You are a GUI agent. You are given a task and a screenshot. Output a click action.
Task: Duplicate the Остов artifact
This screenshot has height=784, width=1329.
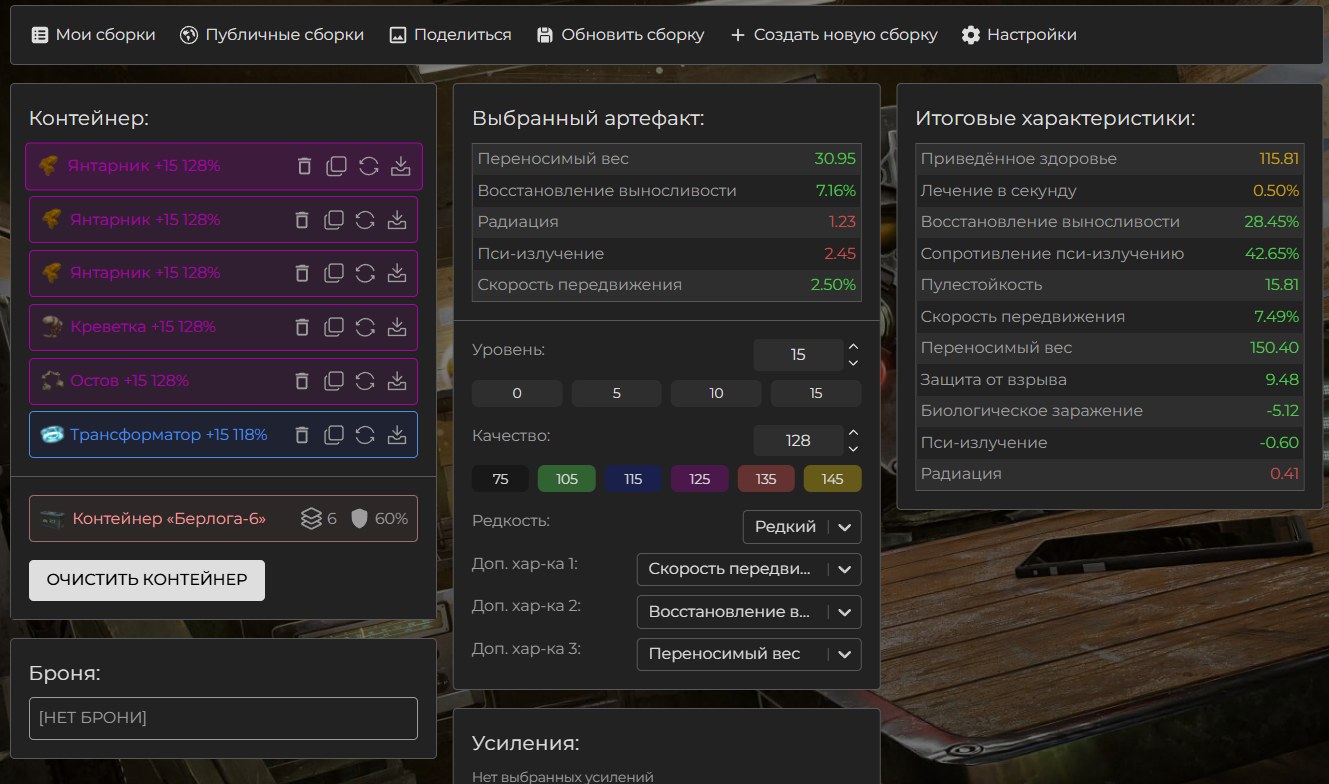pos(334,380)
